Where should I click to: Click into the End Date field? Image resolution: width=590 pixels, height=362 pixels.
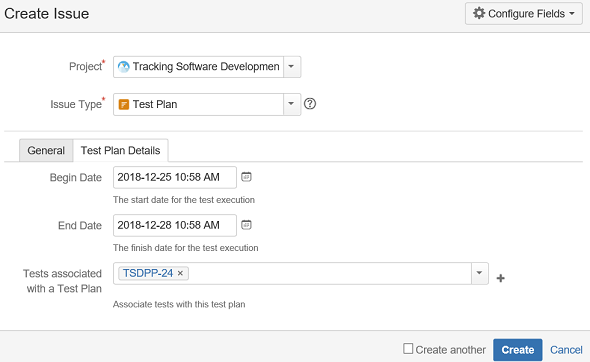click(x=175, y=225)
